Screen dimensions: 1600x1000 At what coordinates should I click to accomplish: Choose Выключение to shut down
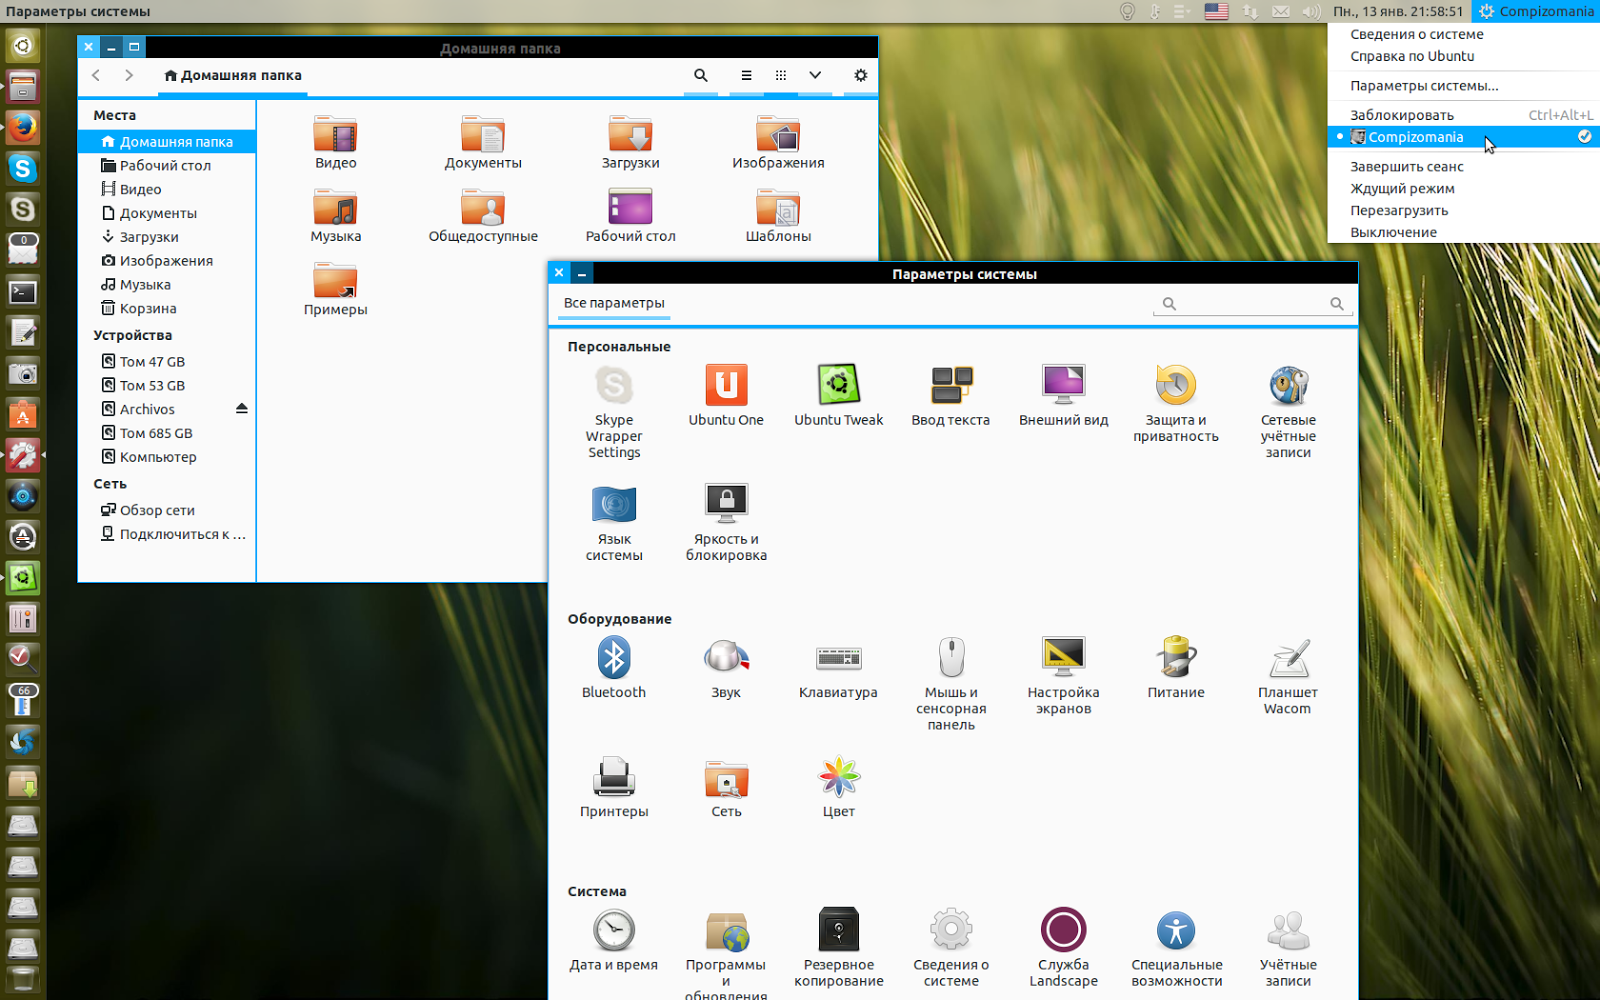[x=1464, y=233]
